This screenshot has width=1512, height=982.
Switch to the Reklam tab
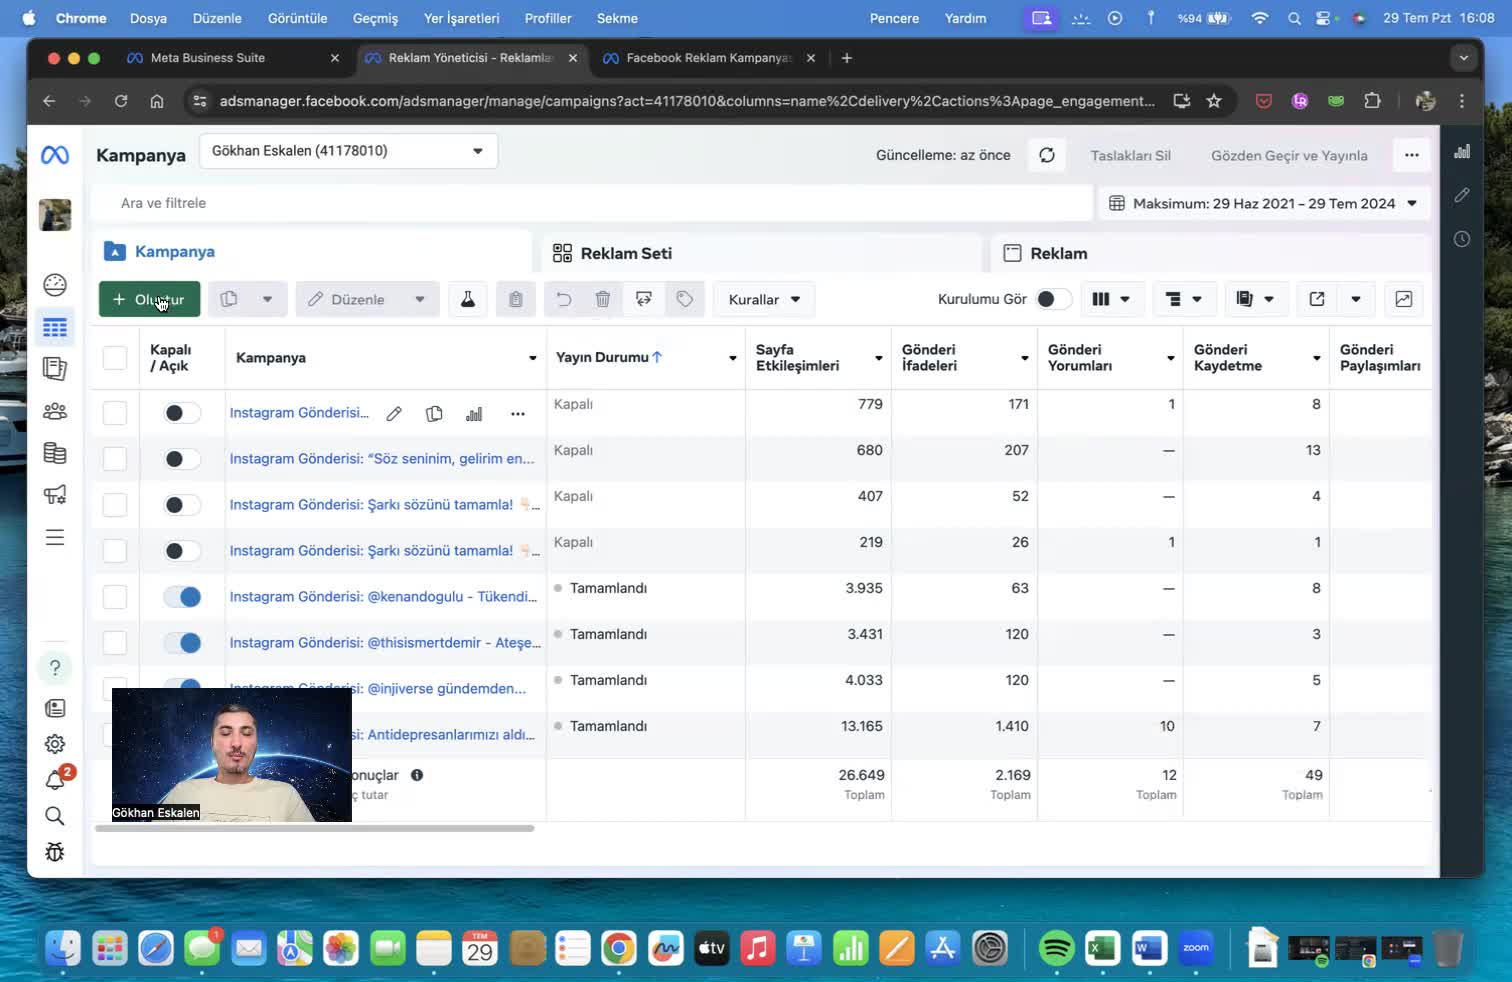point(1210,253)
